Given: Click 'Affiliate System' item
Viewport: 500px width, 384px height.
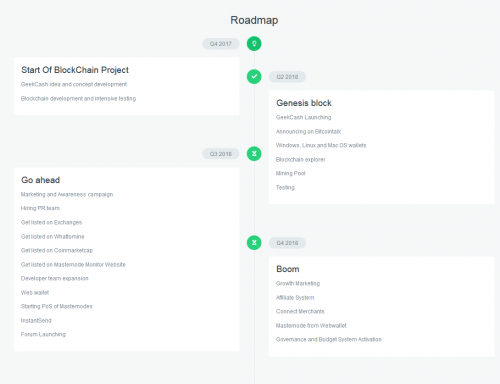Looking at the screenshot, I should coord(295,297).
